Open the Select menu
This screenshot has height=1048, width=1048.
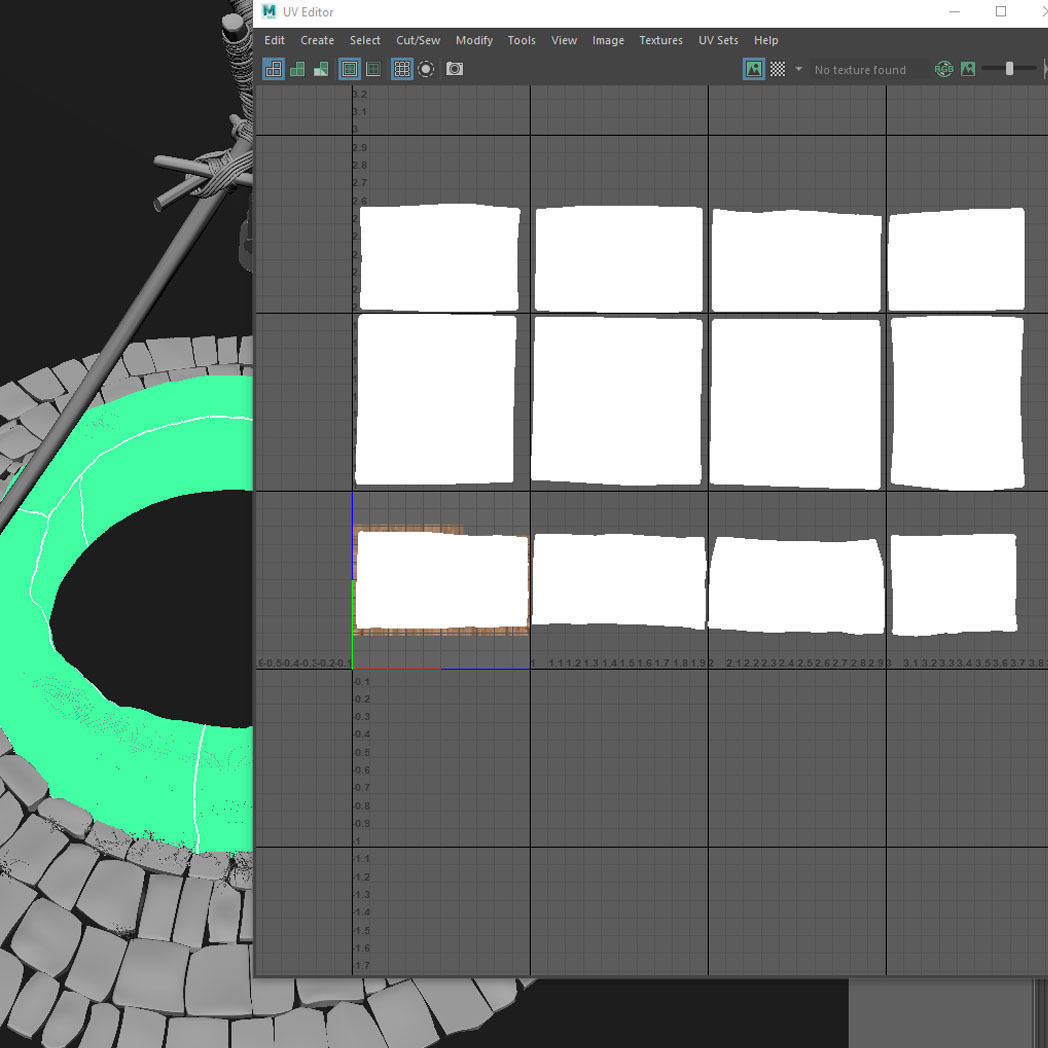pyautogui.click(x=365, y=40)
